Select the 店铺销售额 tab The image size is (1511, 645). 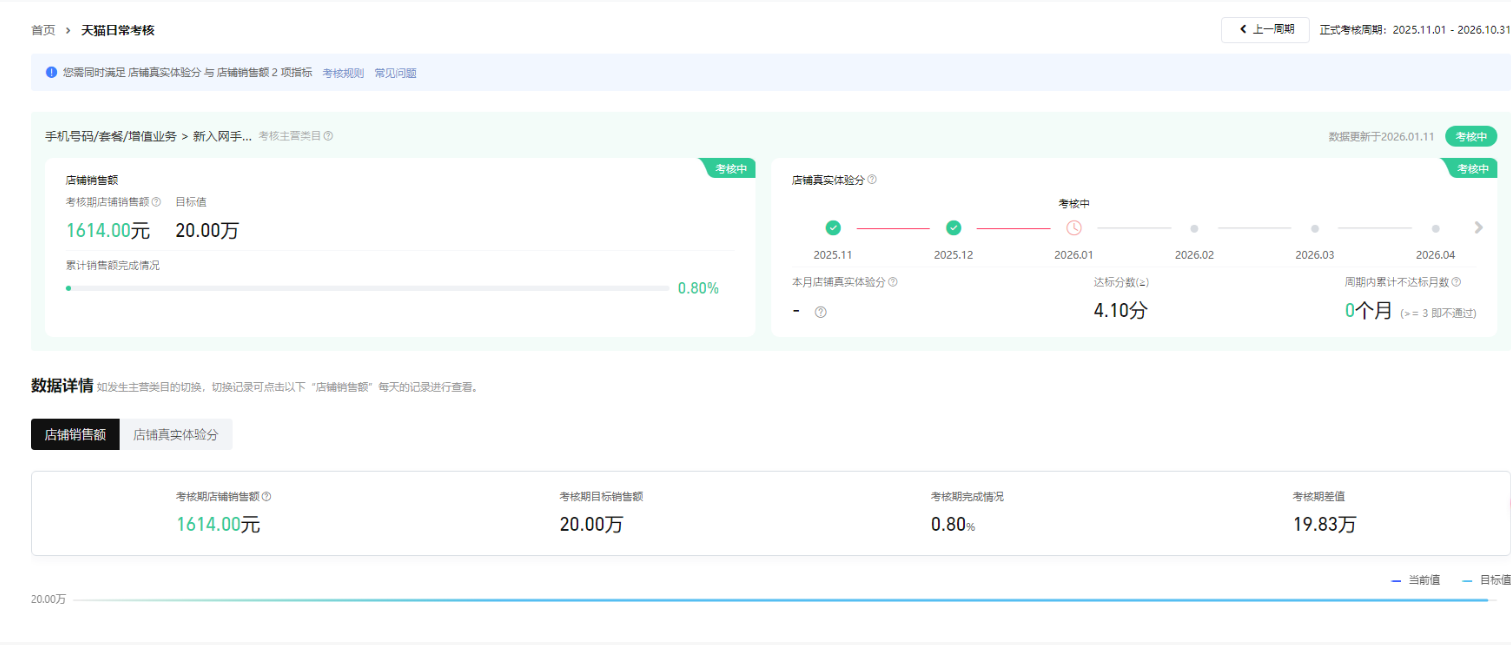[x=75, y=435]
